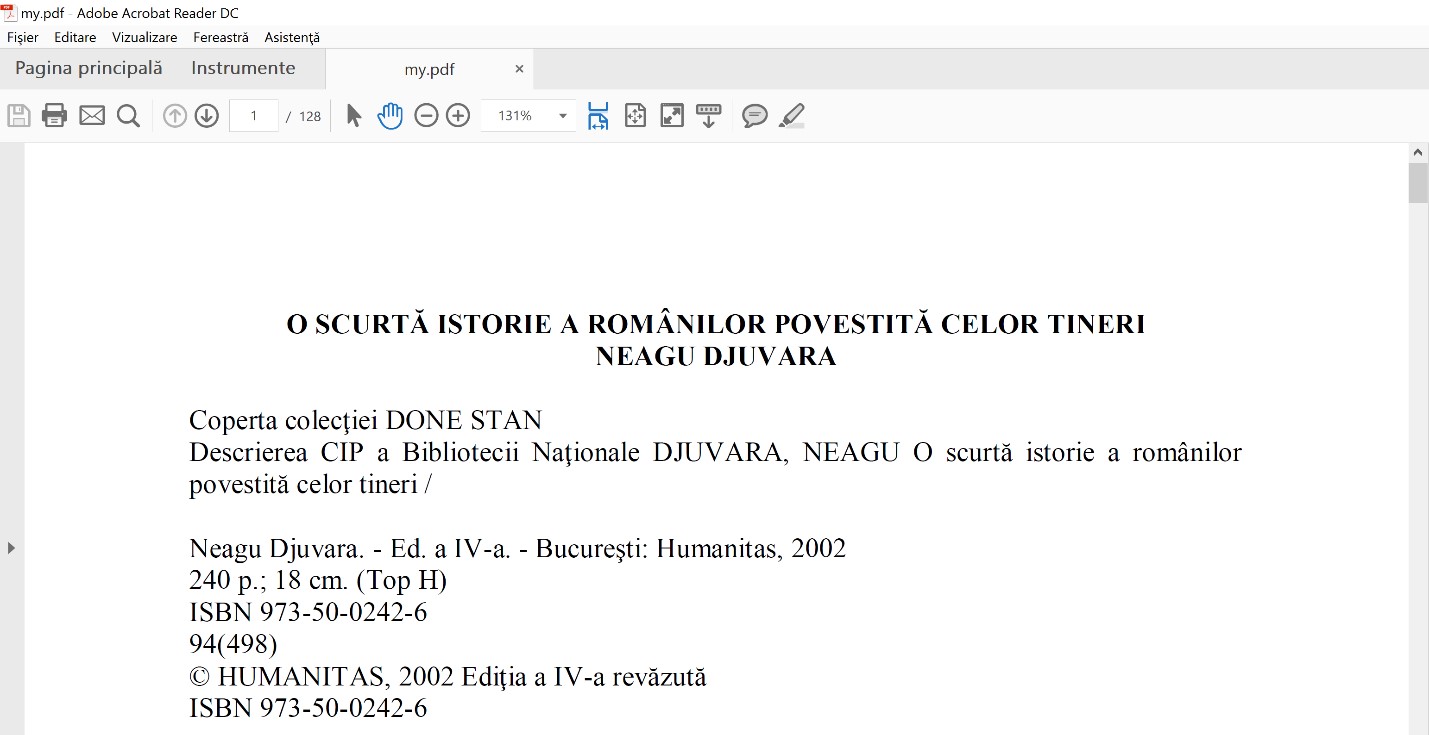
Task: Click text 'Coperta colecţiei DONE STAN'
Action: click(x=365, y=420)
